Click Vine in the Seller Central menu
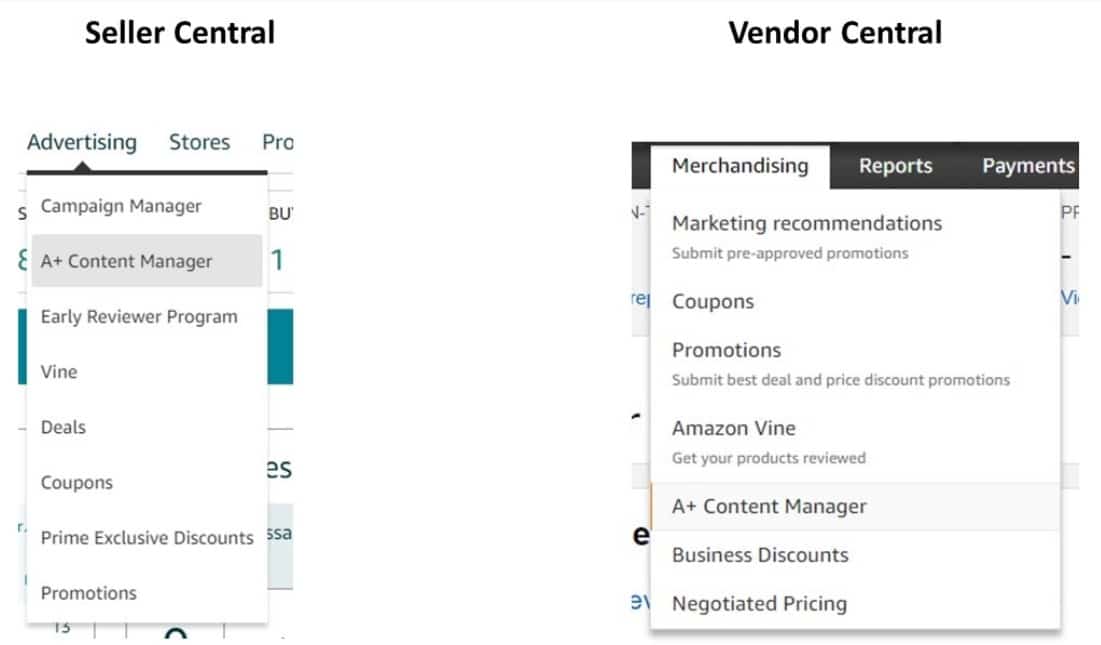1101x645 pixels. pos(58,371)
